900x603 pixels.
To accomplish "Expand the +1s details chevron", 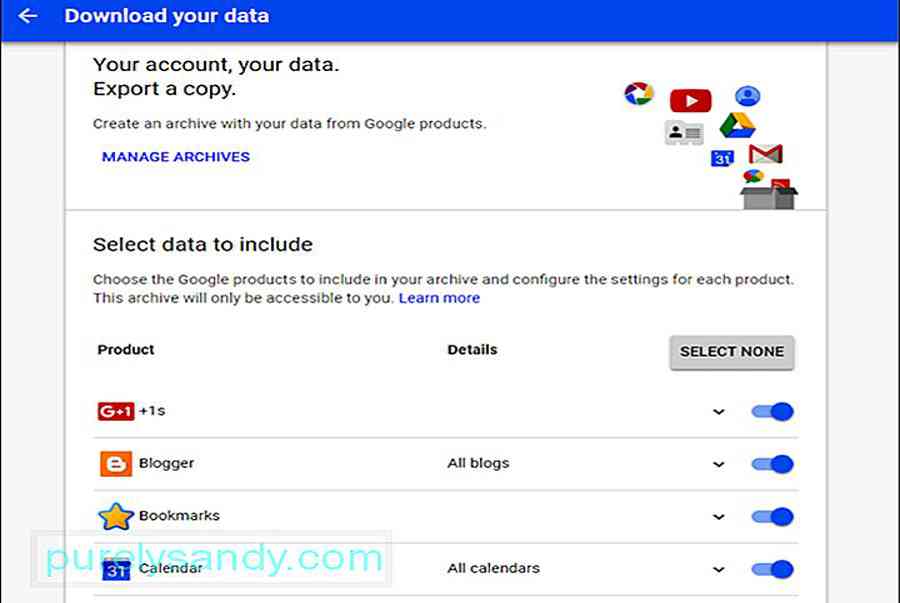I will click(x=718, y=412).
